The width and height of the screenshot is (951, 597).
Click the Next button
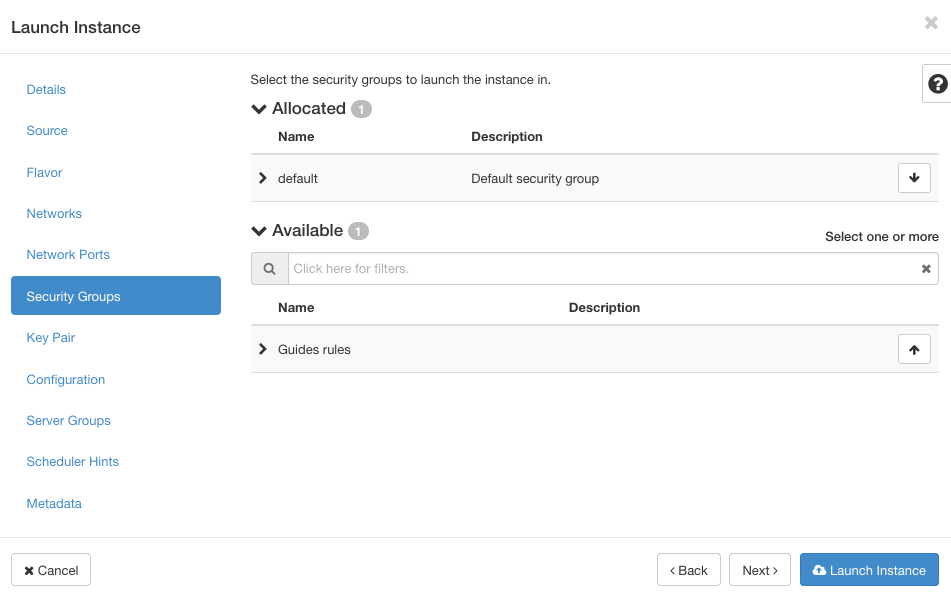759,570
